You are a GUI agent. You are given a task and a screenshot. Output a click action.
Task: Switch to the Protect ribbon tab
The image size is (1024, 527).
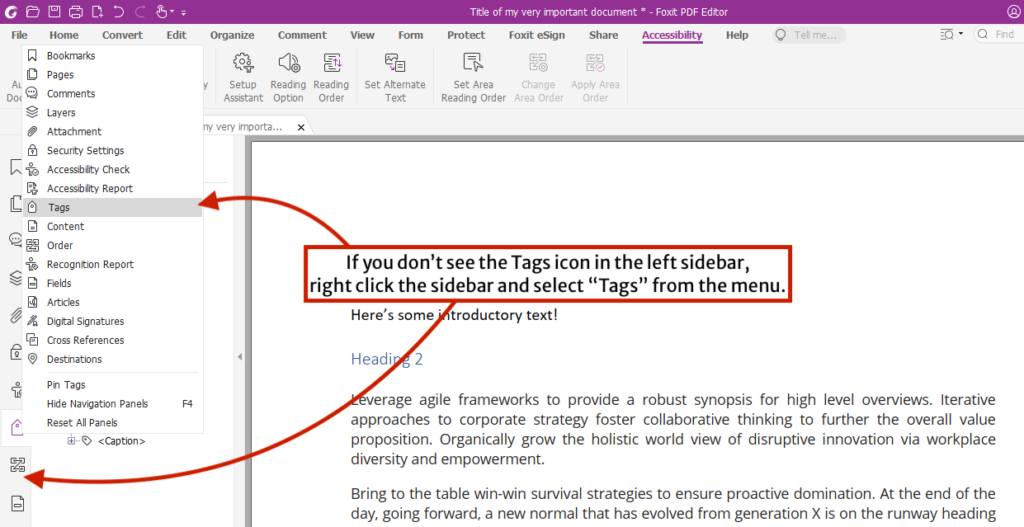coord(466,35)
